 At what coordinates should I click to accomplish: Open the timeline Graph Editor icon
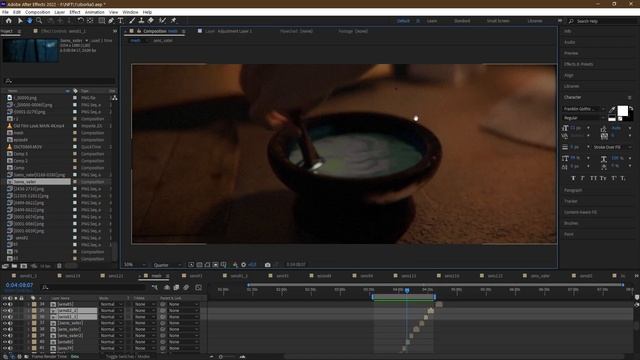click(198, 287)
